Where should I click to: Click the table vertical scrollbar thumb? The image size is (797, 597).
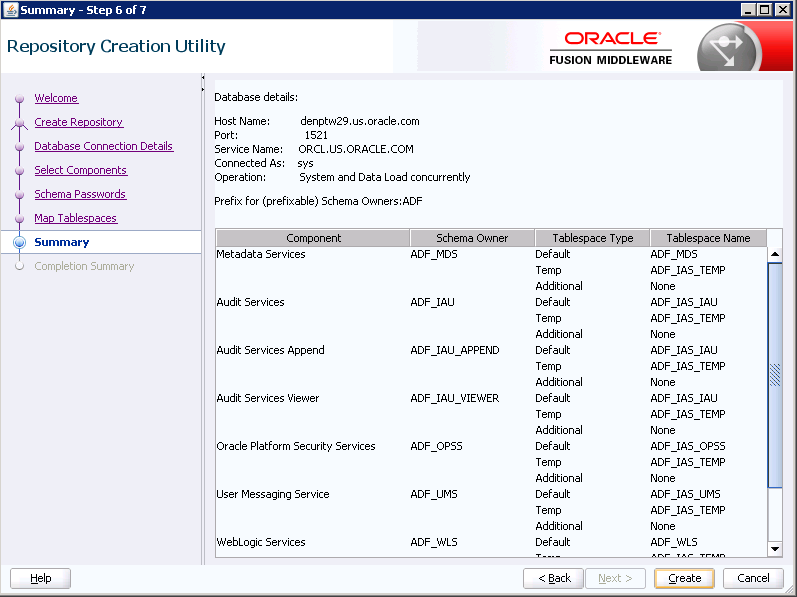pos(775,375)
